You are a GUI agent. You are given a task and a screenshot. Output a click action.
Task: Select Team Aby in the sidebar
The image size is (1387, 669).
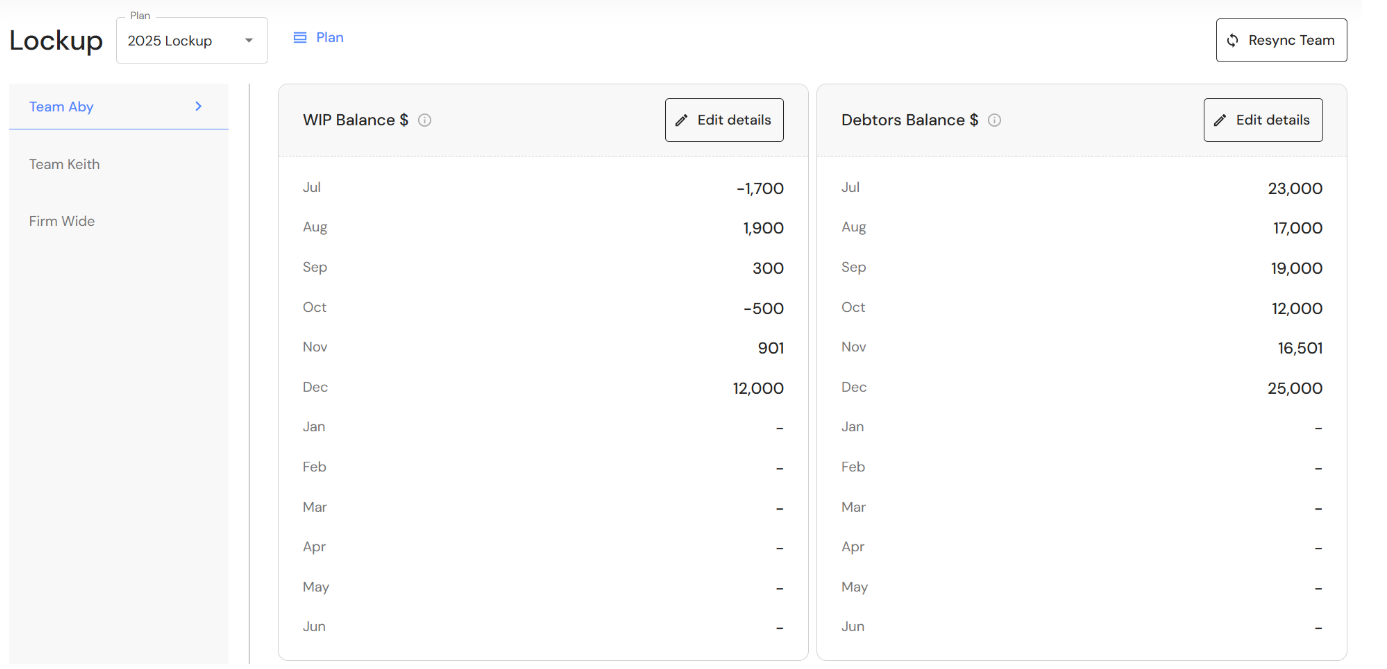(x=62, y=107)
